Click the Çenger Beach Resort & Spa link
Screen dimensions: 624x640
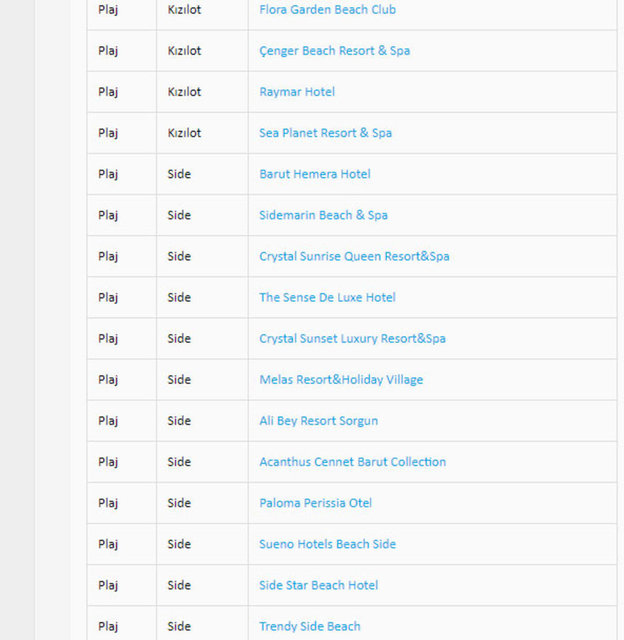334,51
